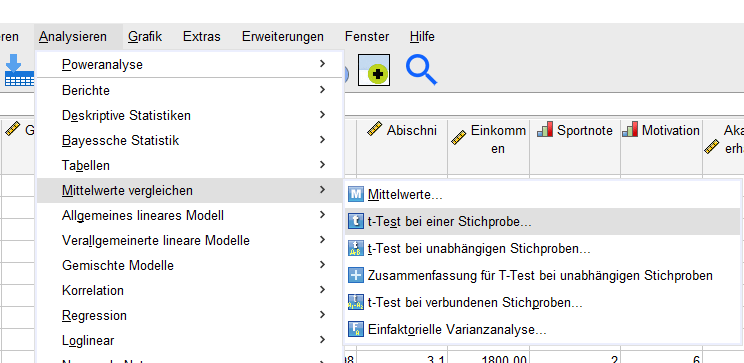
Task: Click the Mittelwerte M icon
Action: coord(355,194)
